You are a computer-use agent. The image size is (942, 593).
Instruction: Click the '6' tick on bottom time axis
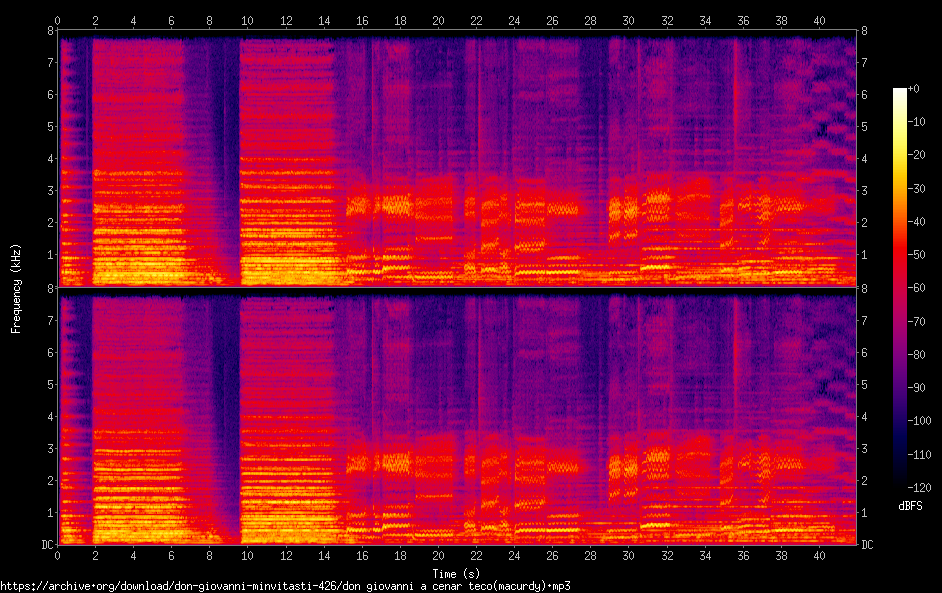171,556
